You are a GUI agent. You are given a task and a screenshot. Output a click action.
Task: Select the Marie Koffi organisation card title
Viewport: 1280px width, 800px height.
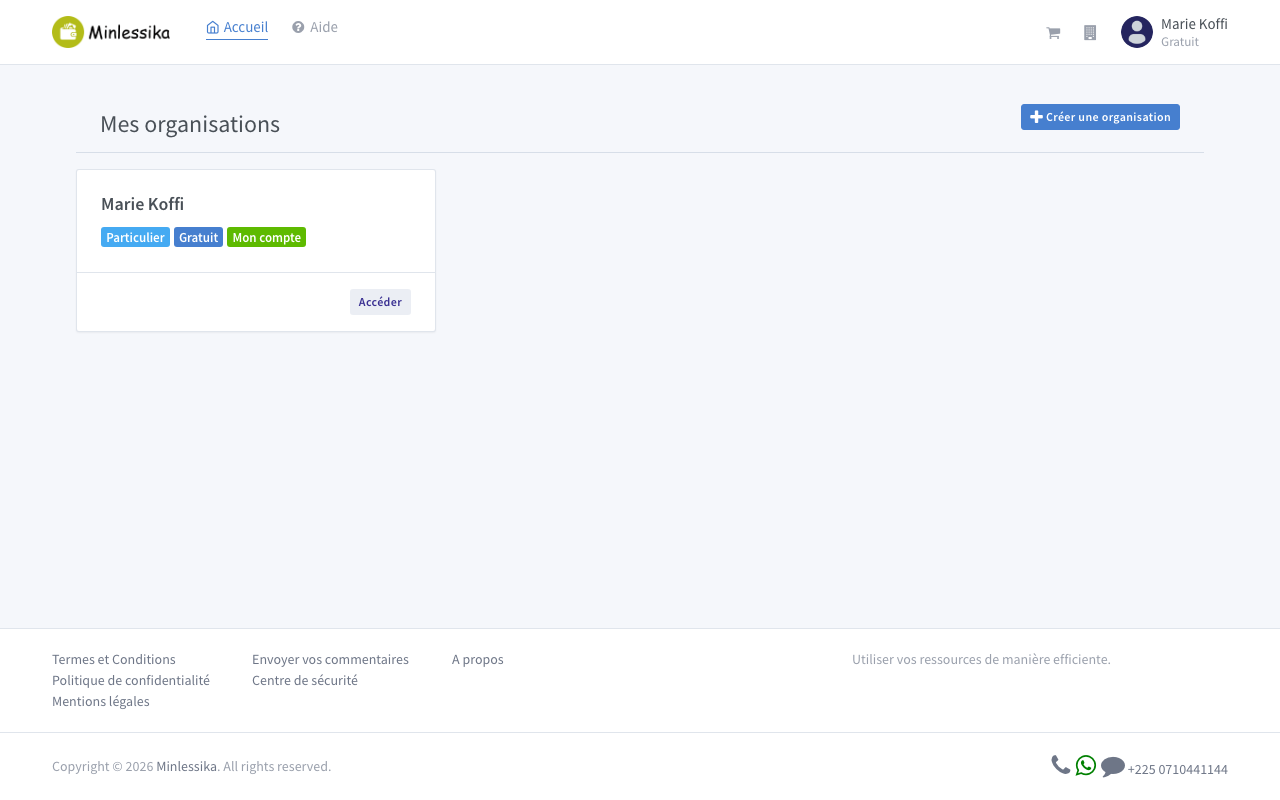click(x=142, y=204)
